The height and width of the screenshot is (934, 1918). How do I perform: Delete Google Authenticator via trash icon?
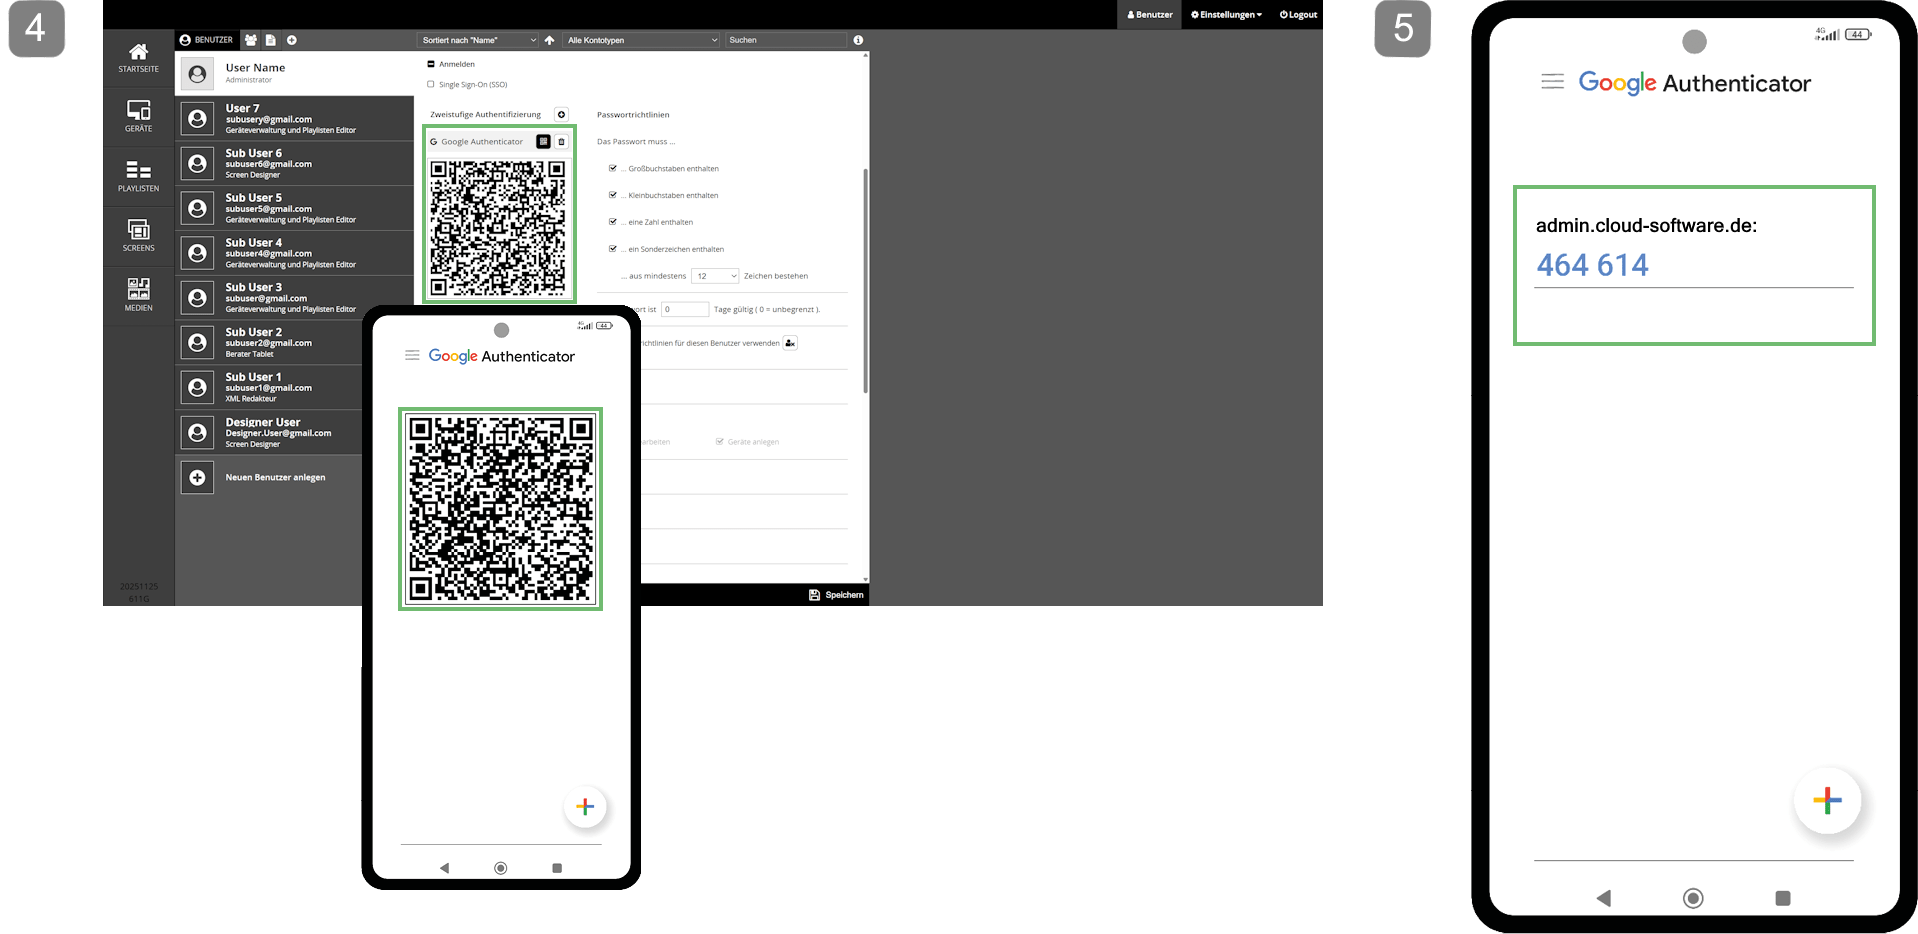tap(562, 142)
